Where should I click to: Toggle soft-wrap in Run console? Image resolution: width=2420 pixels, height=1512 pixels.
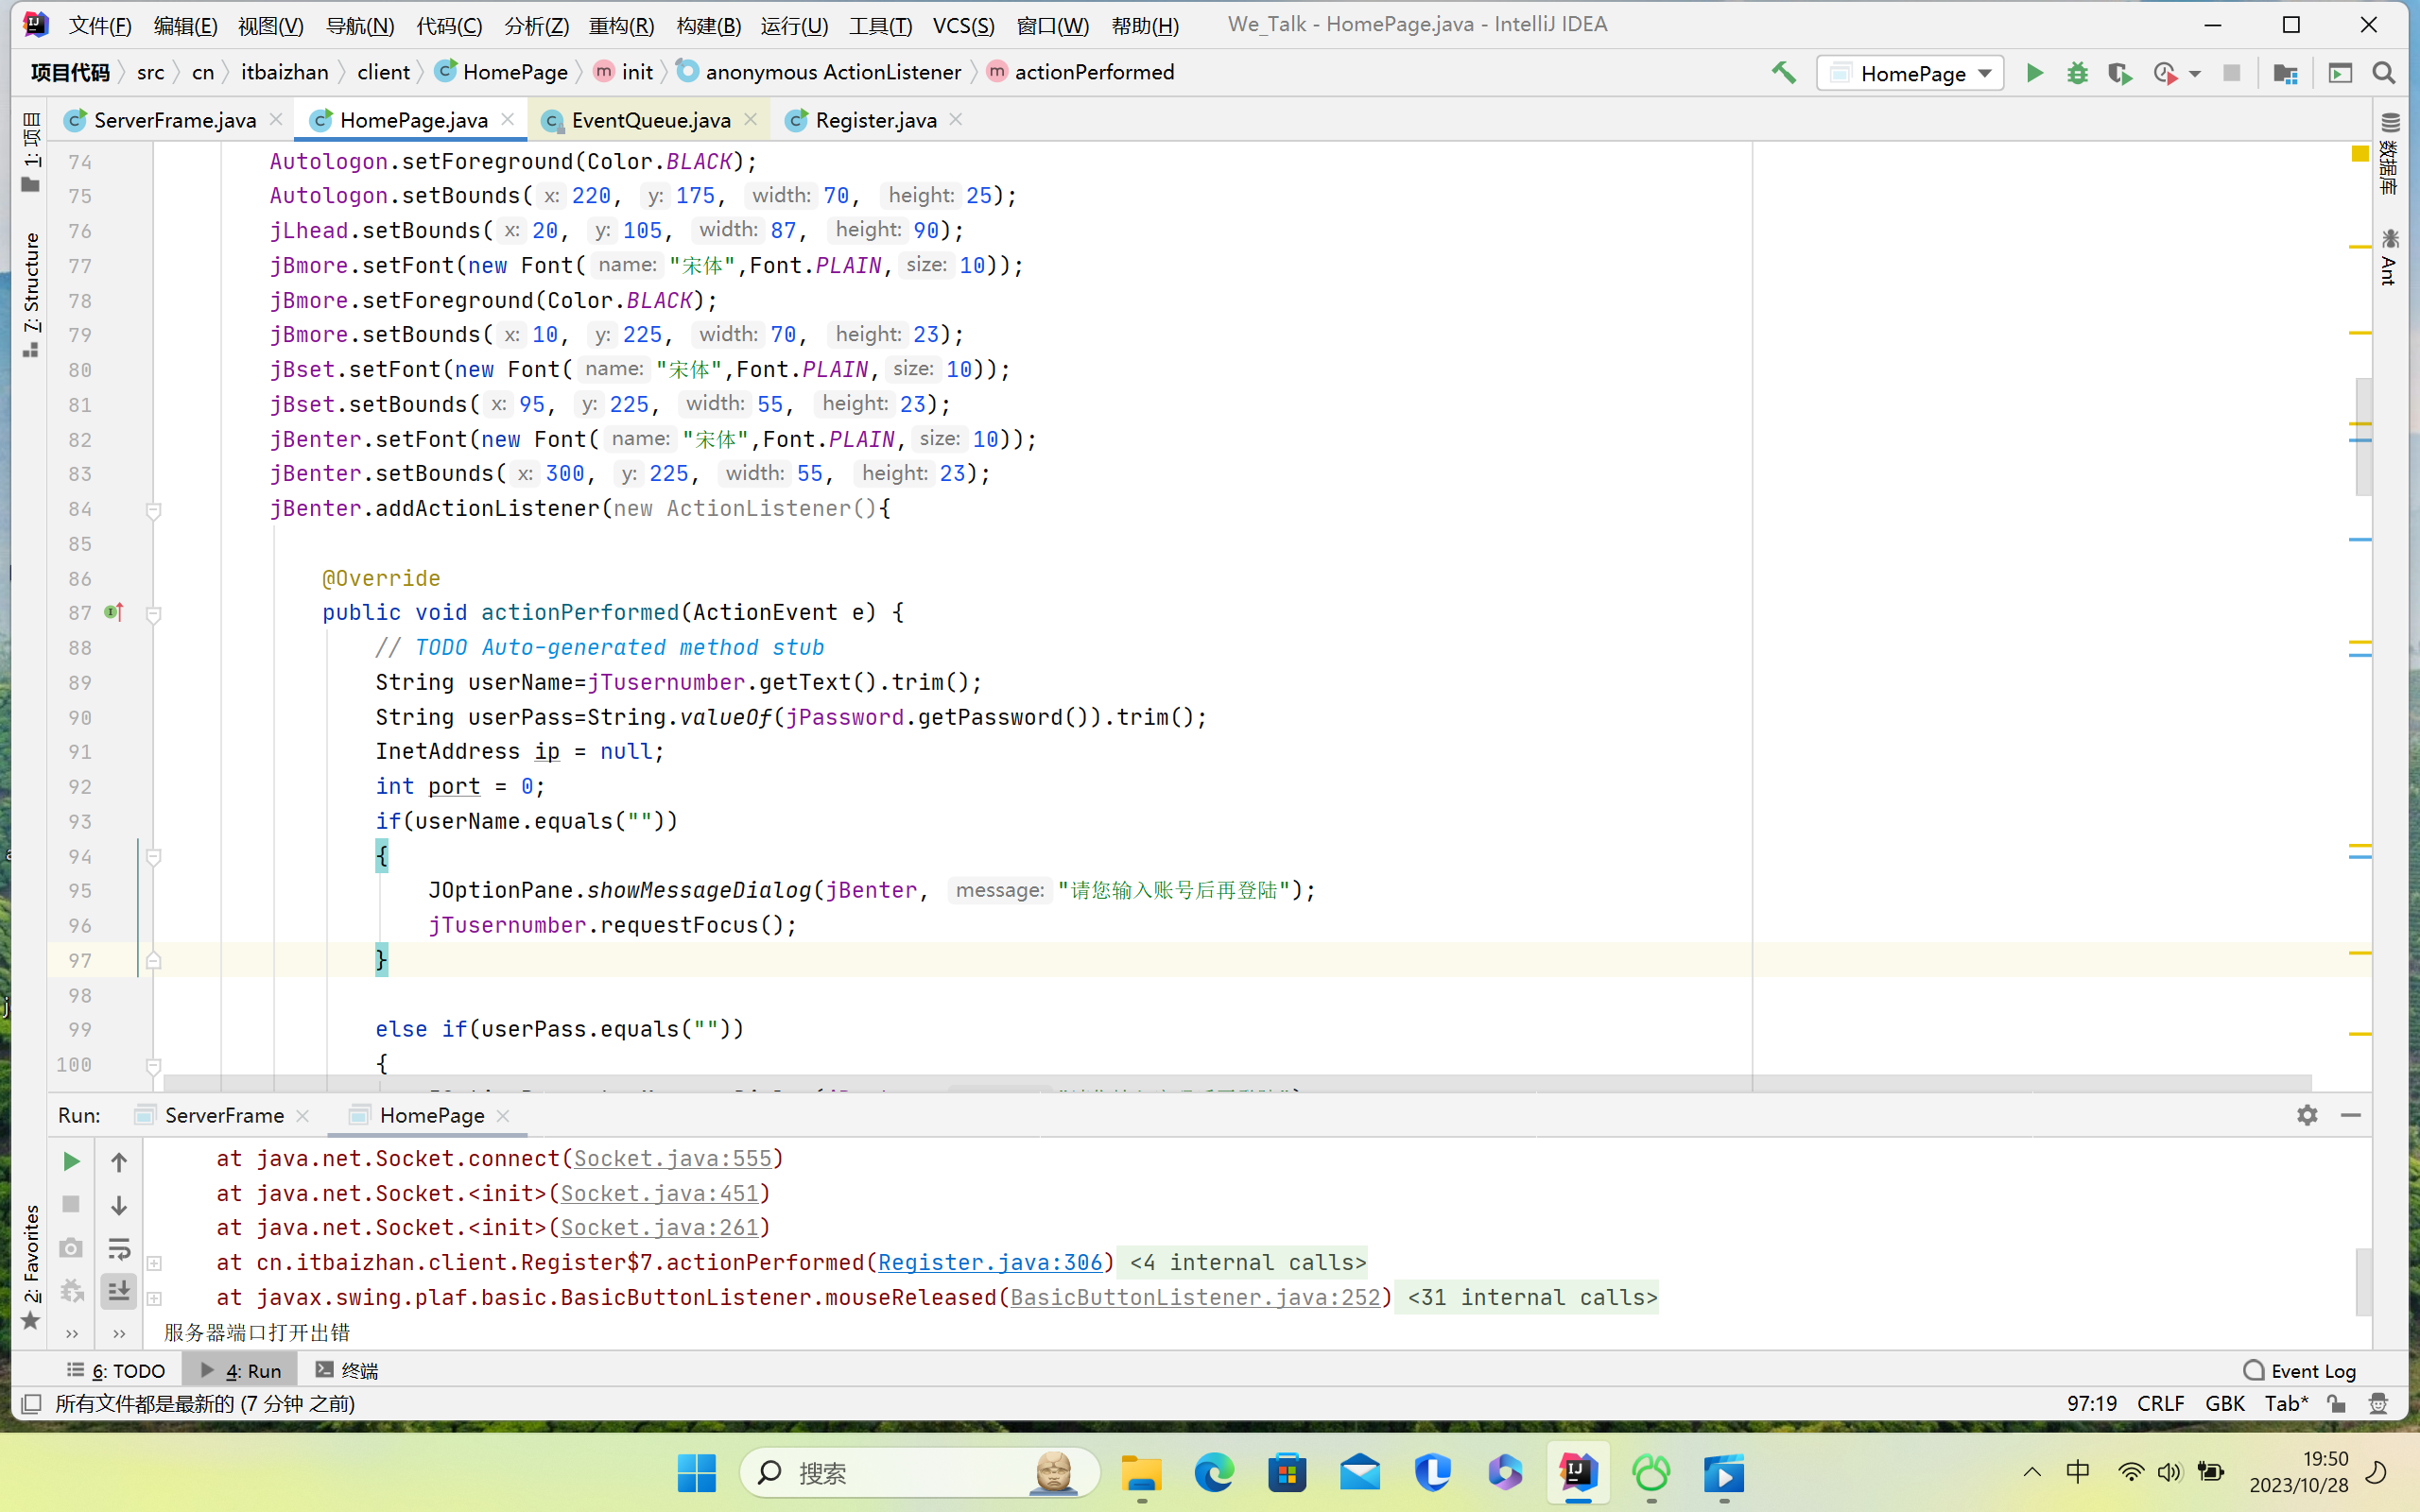tap(119, 1249)
